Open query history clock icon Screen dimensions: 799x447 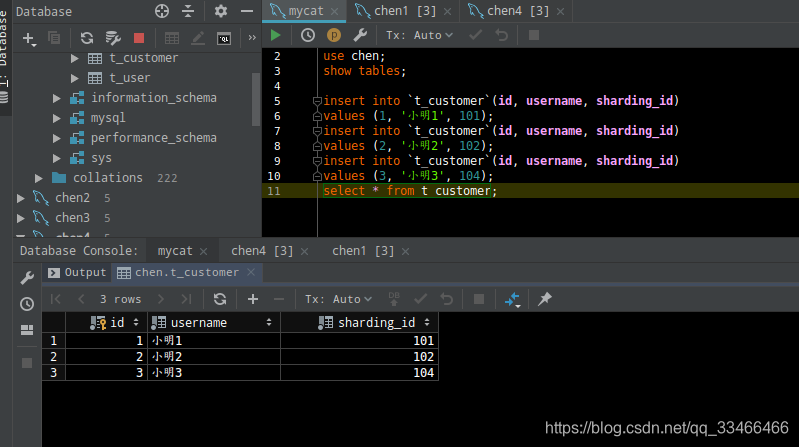point(307,35)
